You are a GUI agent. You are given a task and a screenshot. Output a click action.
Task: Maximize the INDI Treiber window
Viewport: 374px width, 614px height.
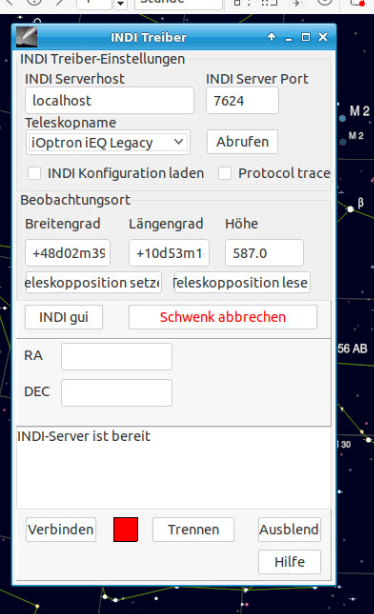(x=305, y=37)
